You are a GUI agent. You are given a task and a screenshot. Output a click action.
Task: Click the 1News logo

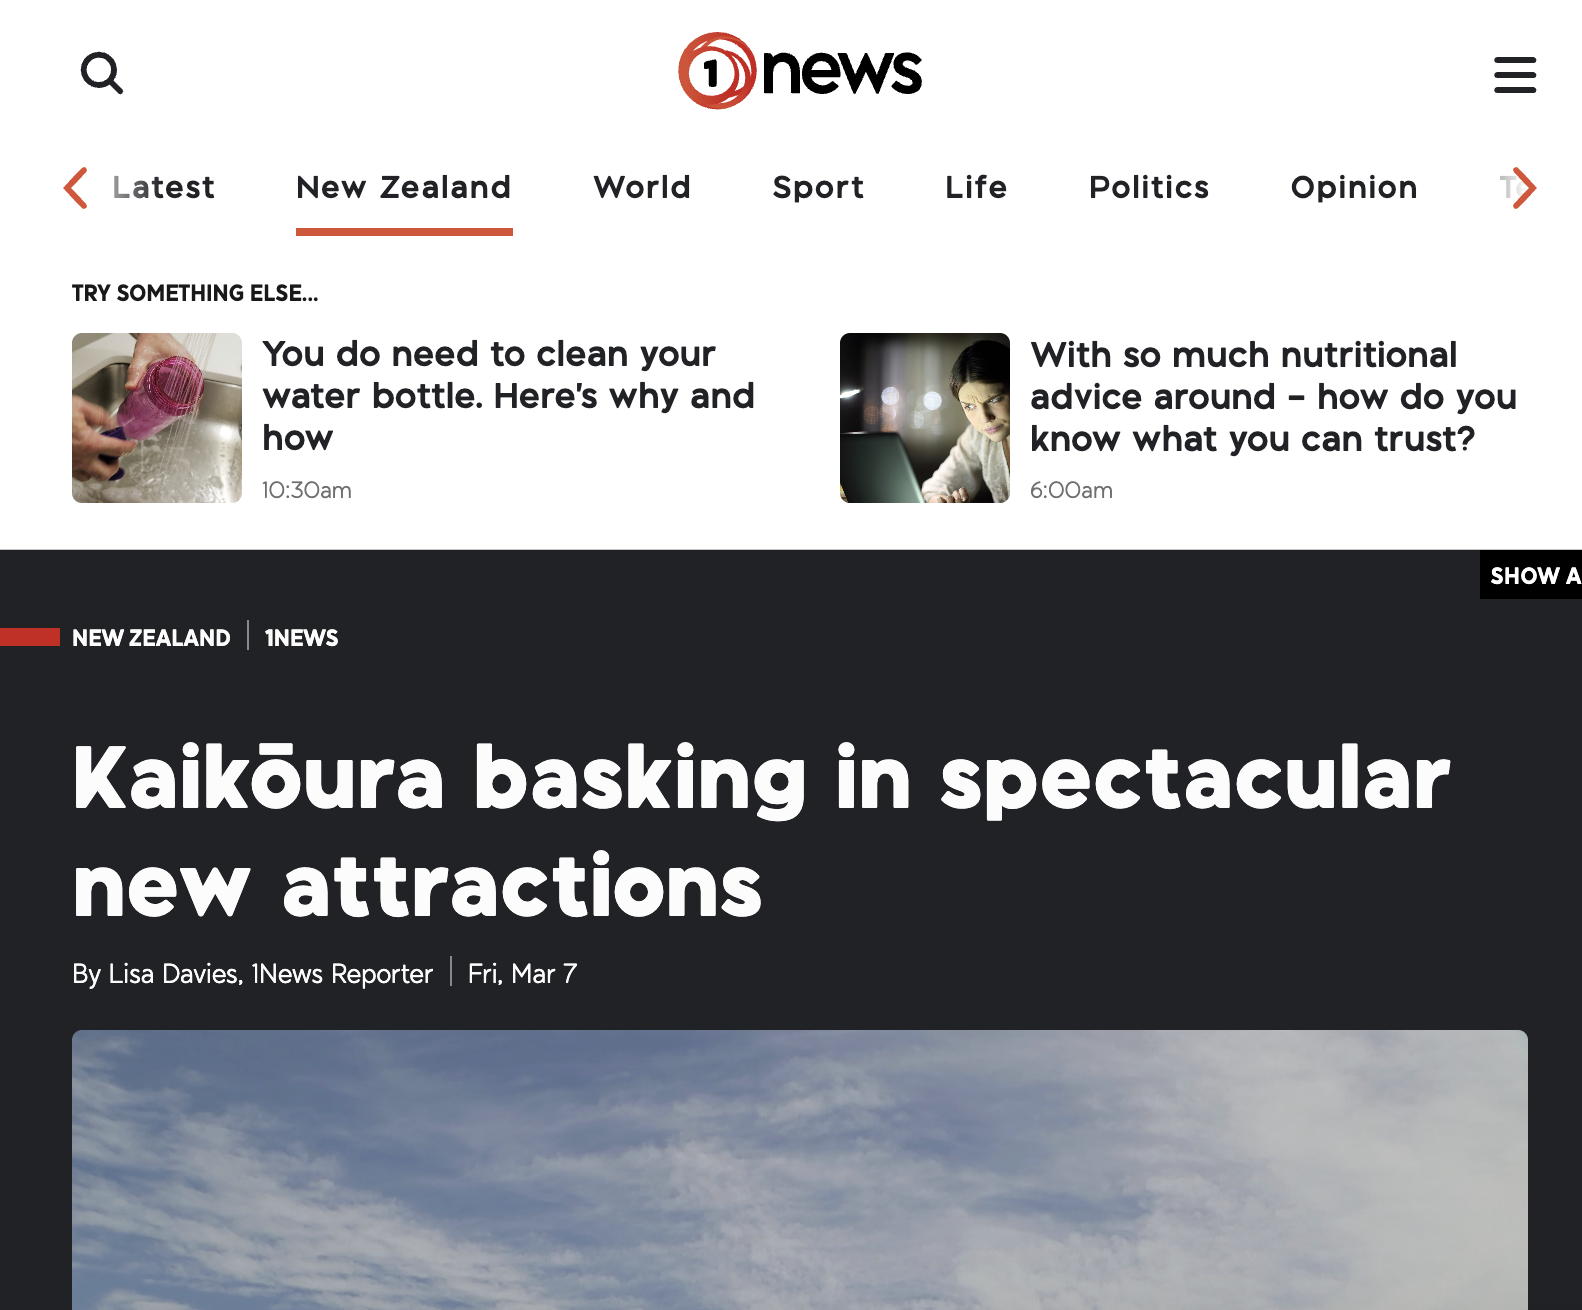pos(800,71)
